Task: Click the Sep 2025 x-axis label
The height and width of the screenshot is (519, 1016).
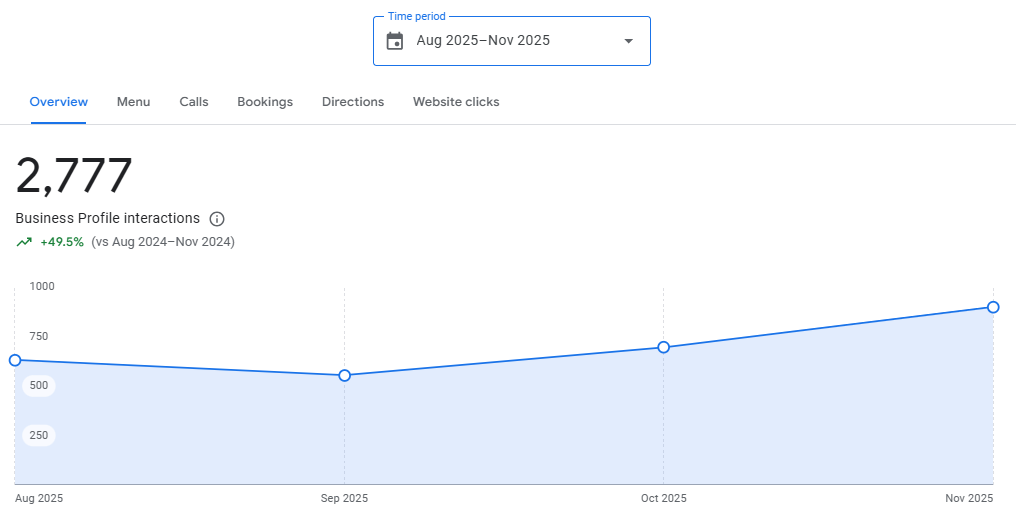Action: click(344, 498)
